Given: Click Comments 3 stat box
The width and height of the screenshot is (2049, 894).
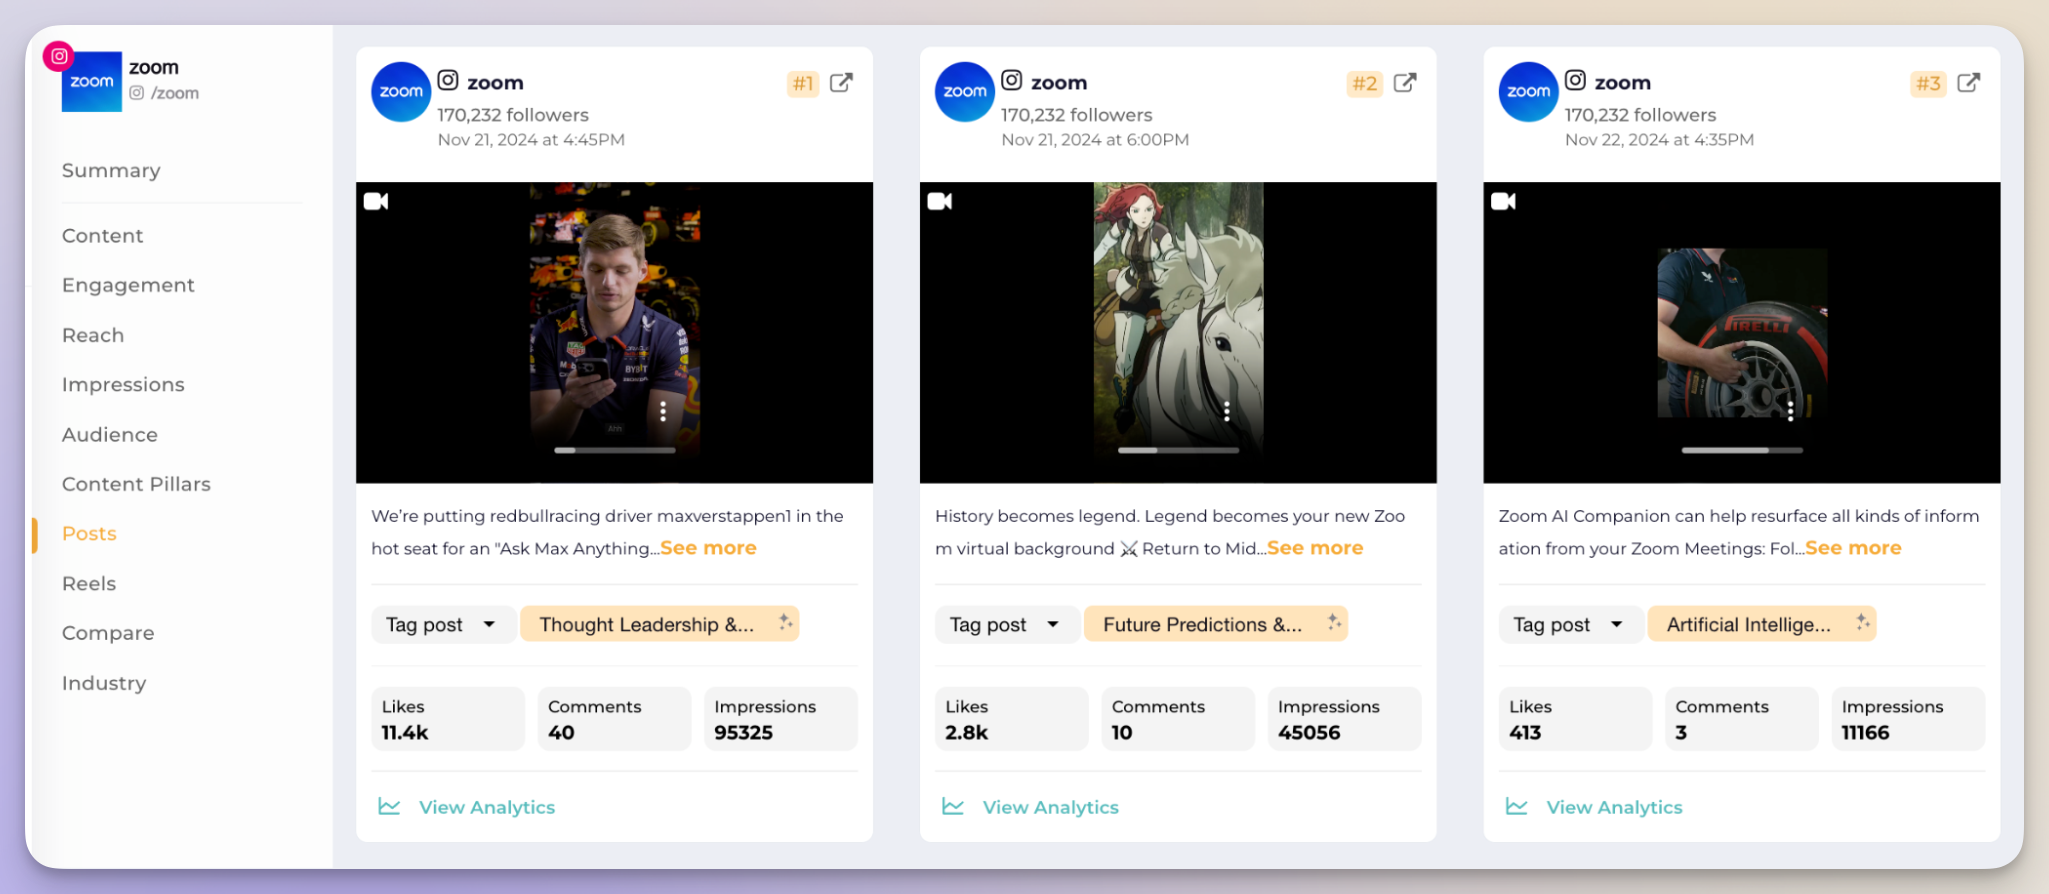Looking at the screenshot, I should [1742, 719].
